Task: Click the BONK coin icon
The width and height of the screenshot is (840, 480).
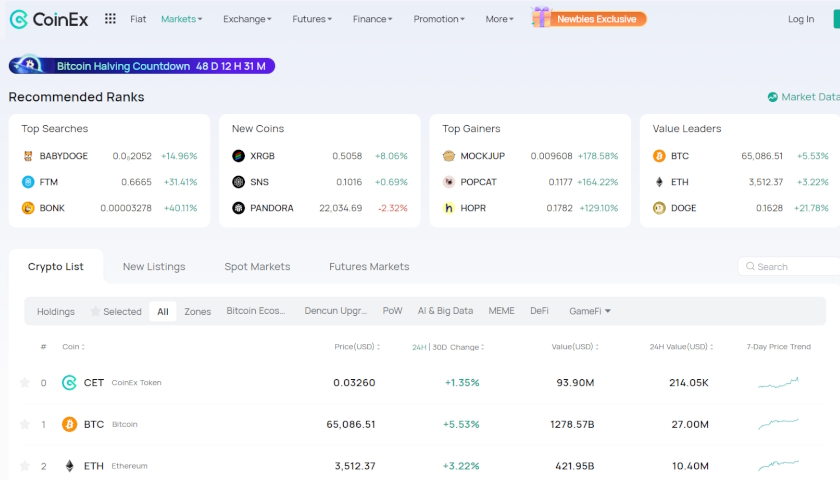Action: (28, 208)
